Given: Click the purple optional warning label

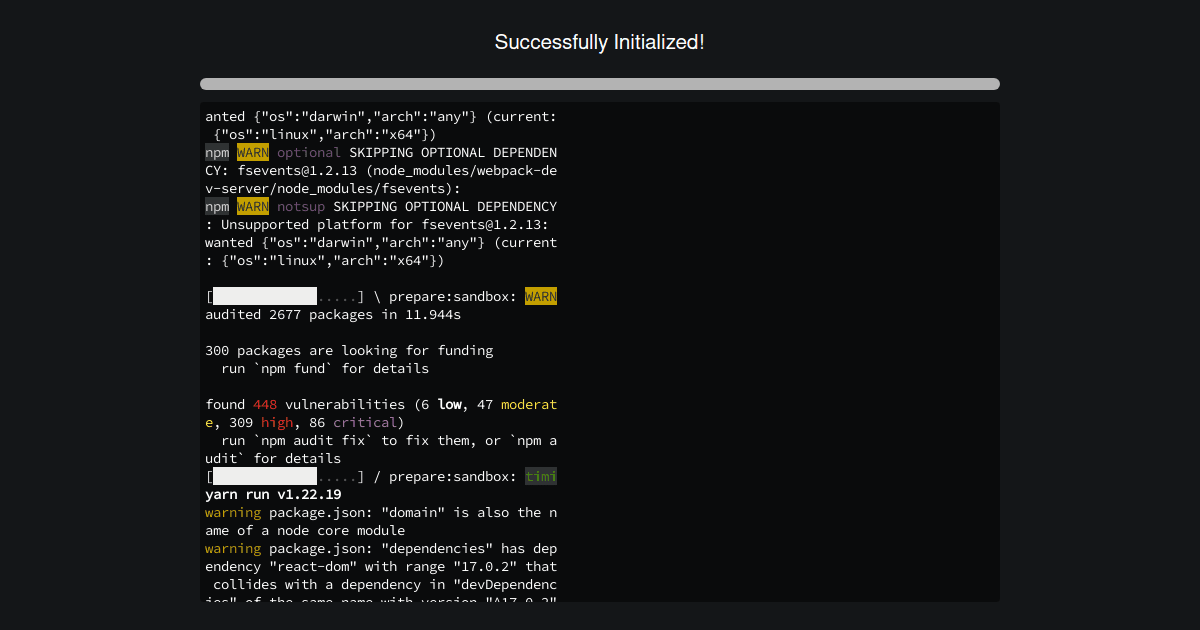Looking at the screenshot, I should (x=309, y=152).
